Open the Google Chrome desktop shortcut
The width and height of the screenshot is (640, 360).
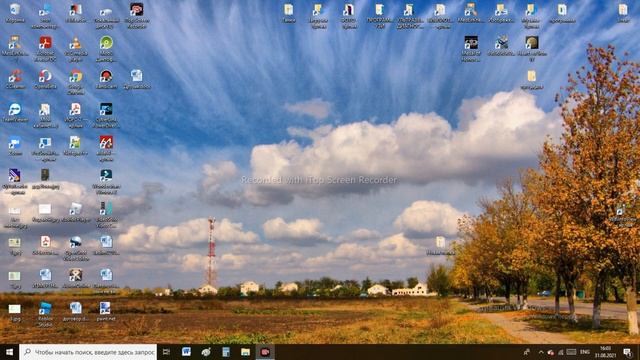tap(76, 82)
